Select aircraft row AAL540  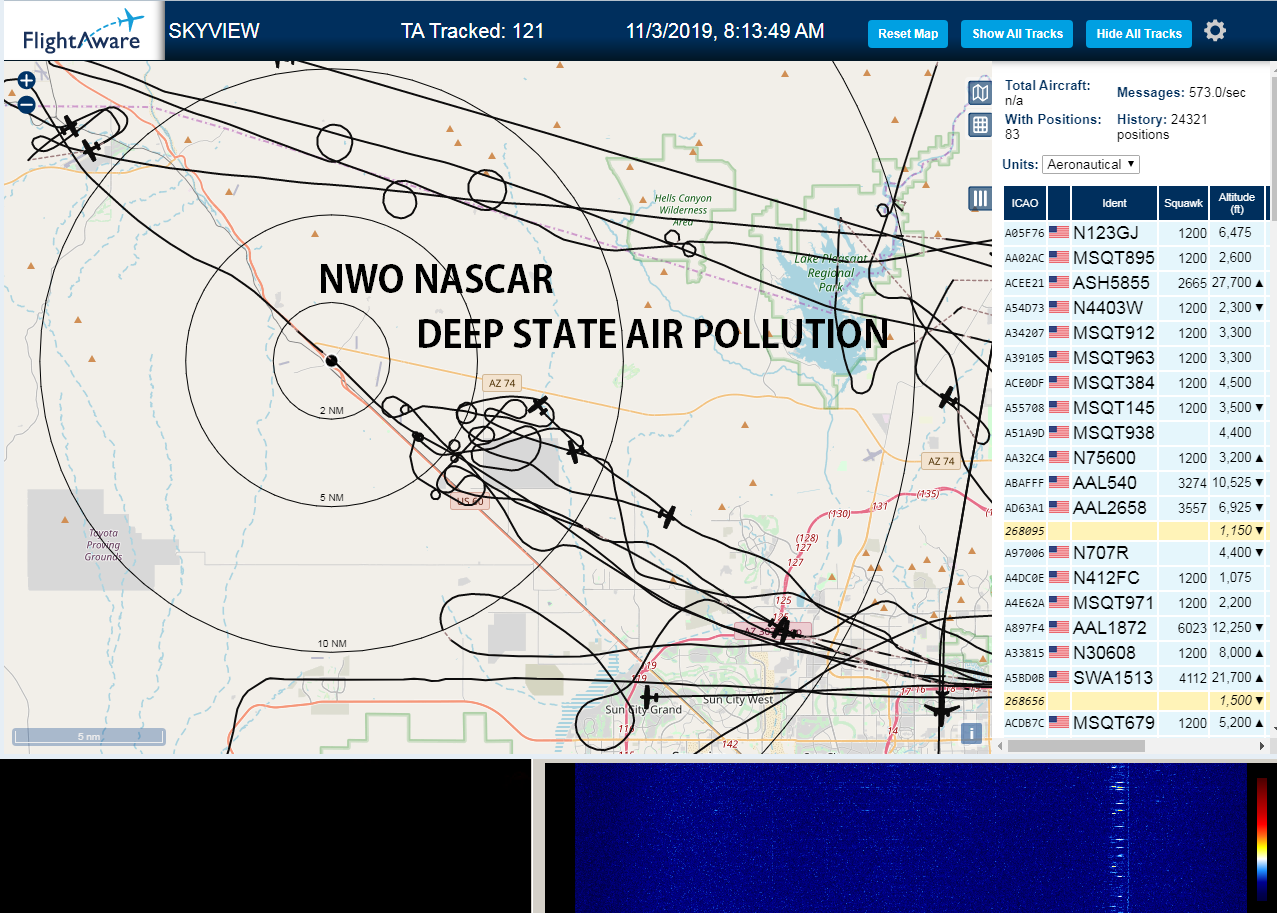point(1136,482)
